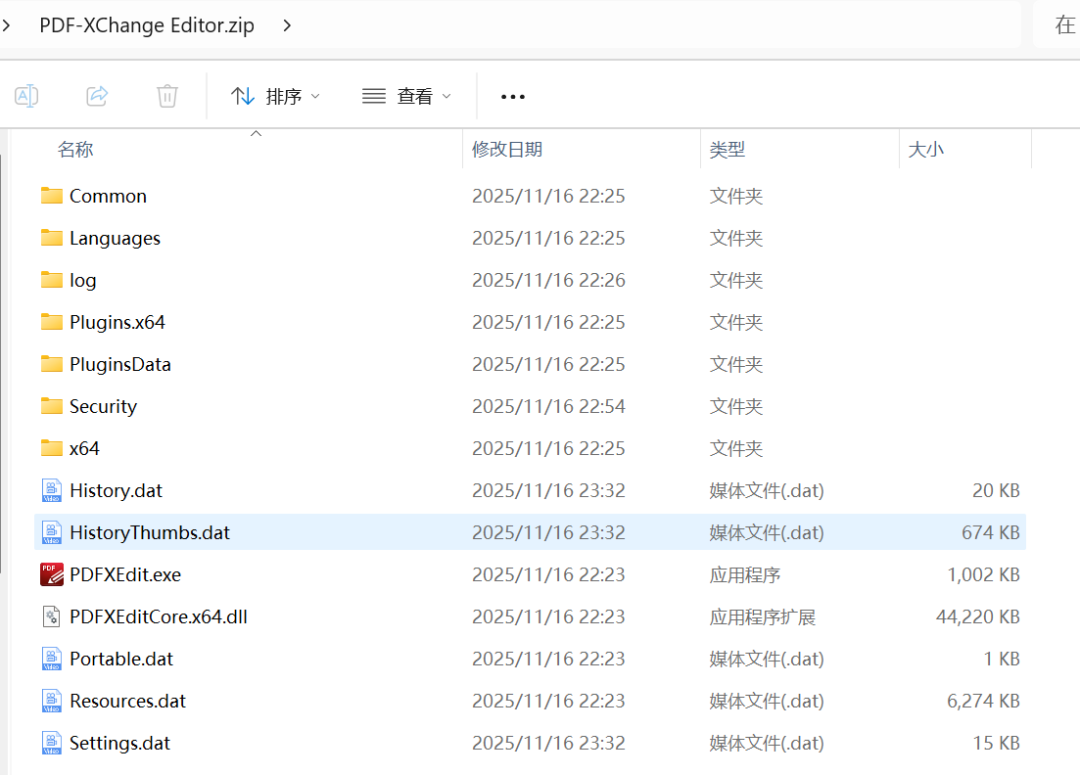Open the three-dot more options menu

[x=512, y=97]
